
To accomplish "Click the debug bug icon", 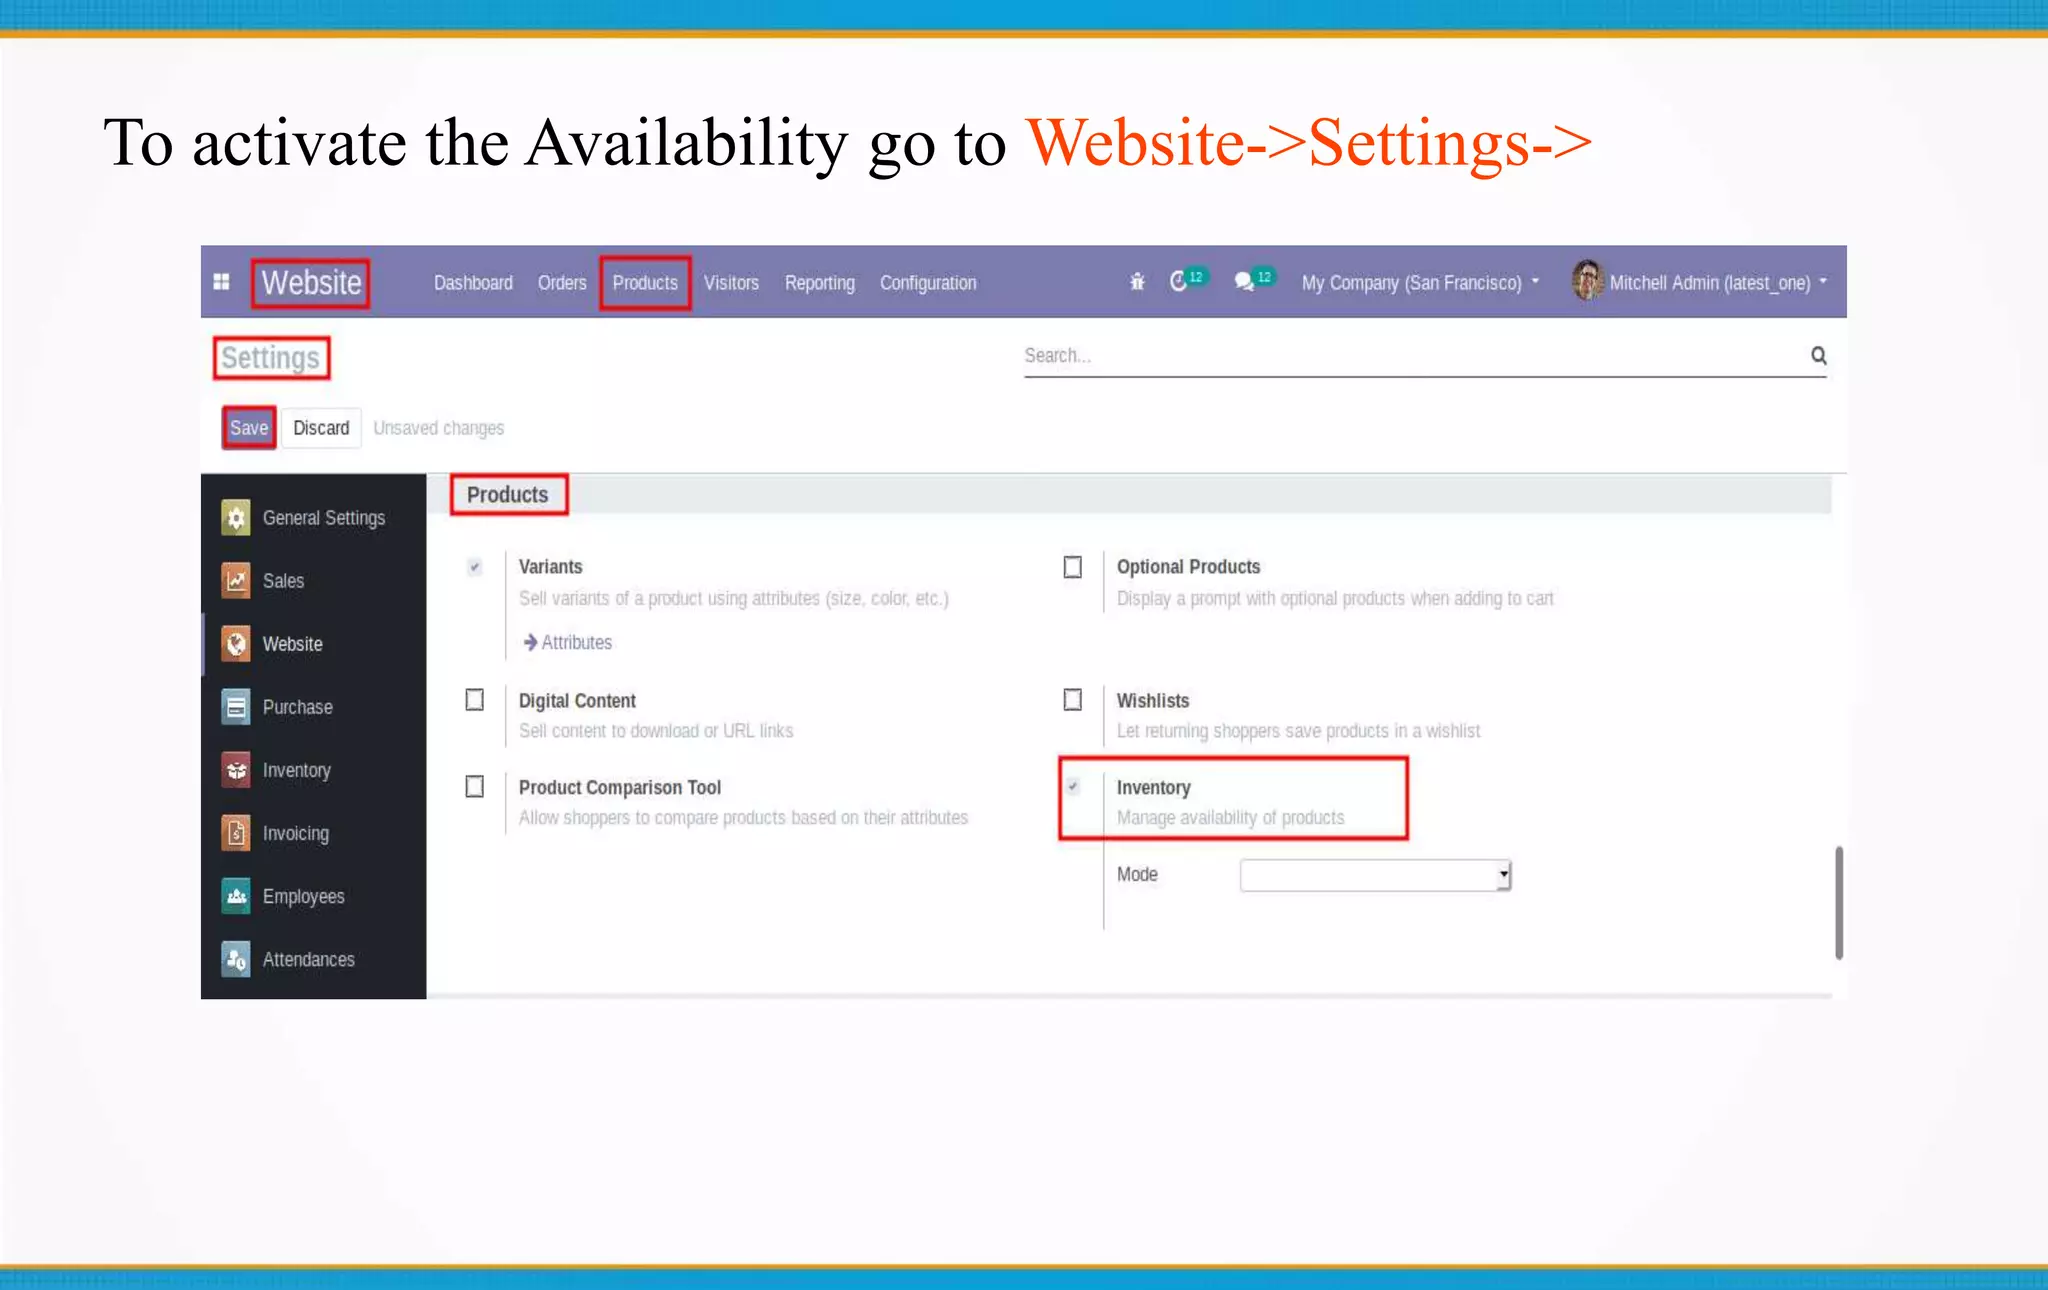I will [1137, 282].
